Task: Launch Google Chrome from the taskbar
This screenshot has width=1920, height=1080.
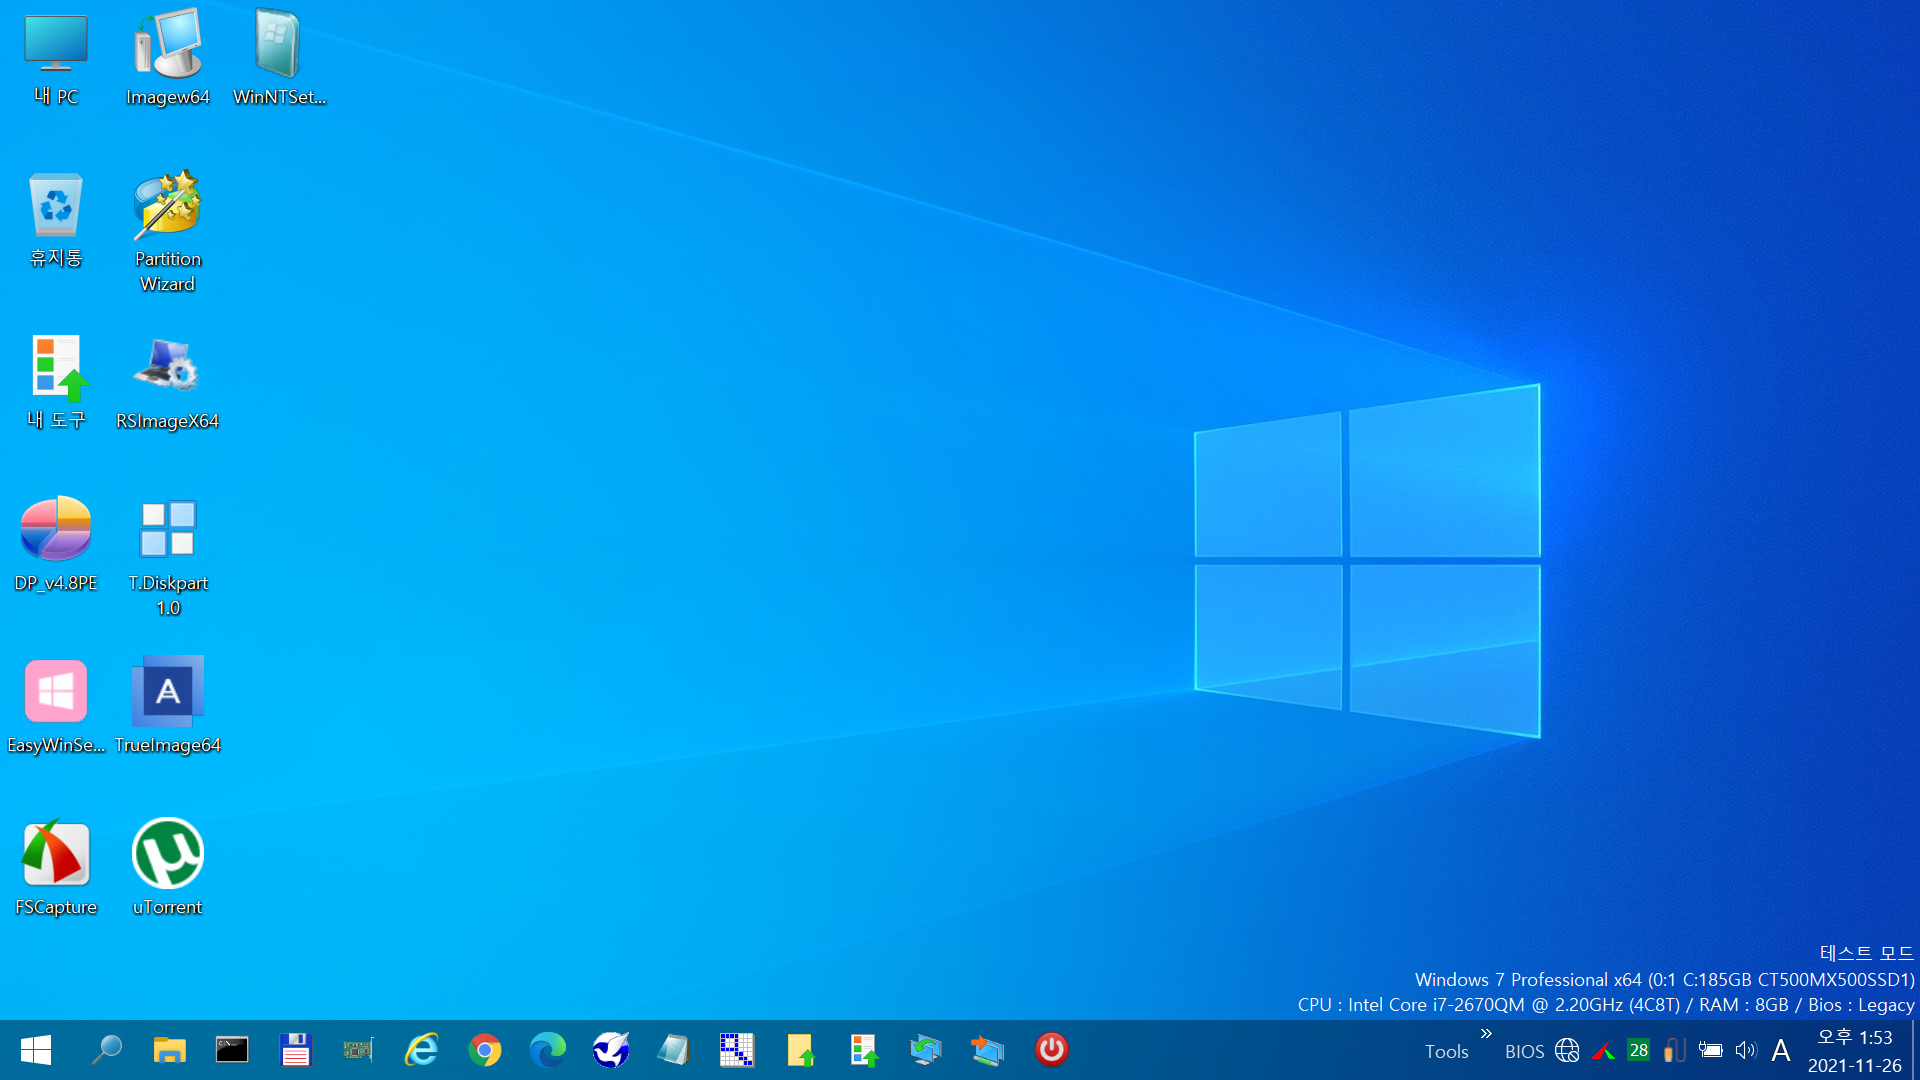Action: pyautogui.click(x=485, y=1050)
